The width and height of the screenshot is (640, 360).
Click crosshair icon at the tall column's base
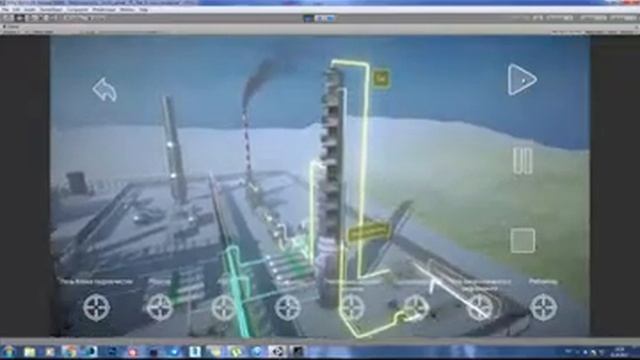click(x=352, y=307)
